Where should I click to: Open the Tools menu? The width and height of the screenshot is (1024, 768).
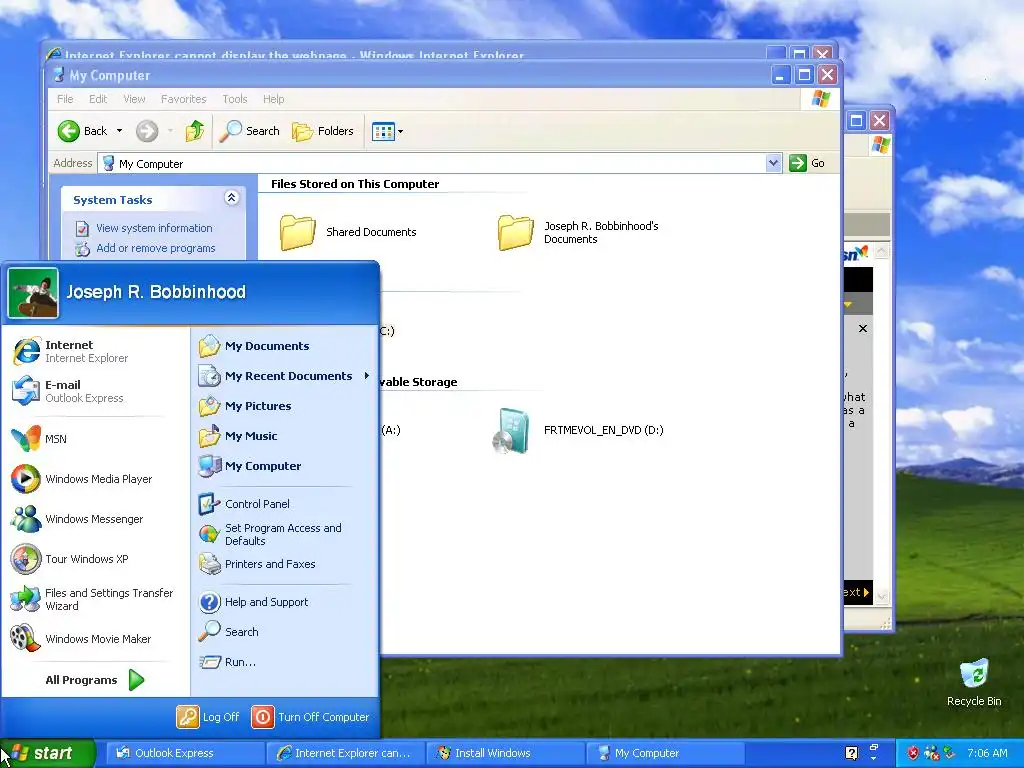(234, 99)
